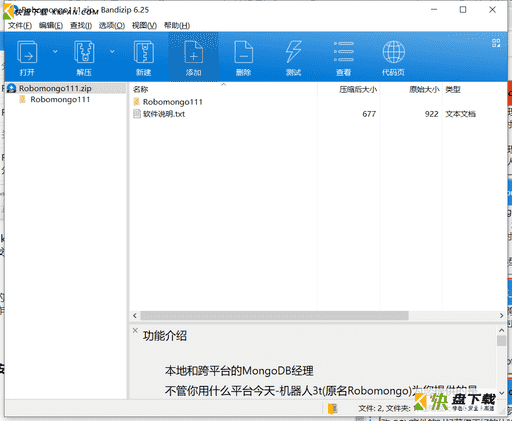
Task: Select Robomongo111 folder in file list
Action: coord(173,102)
